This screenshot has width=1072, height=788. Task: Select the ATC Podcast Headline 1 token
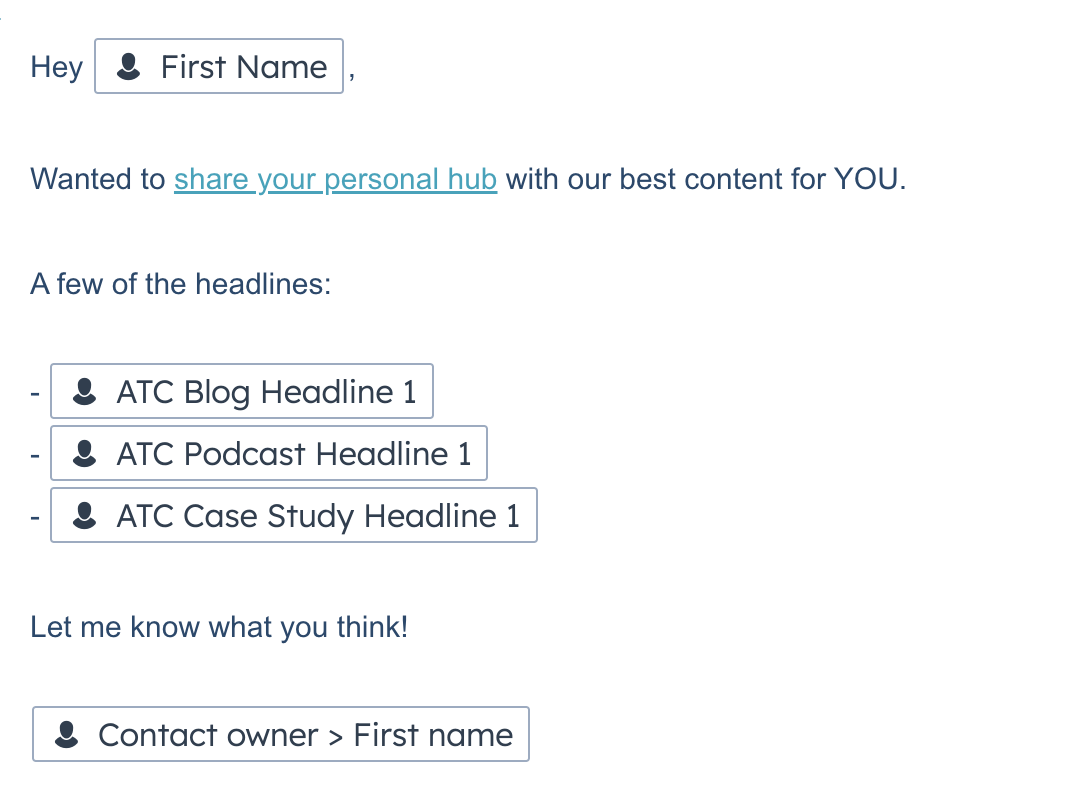[268, 453]
